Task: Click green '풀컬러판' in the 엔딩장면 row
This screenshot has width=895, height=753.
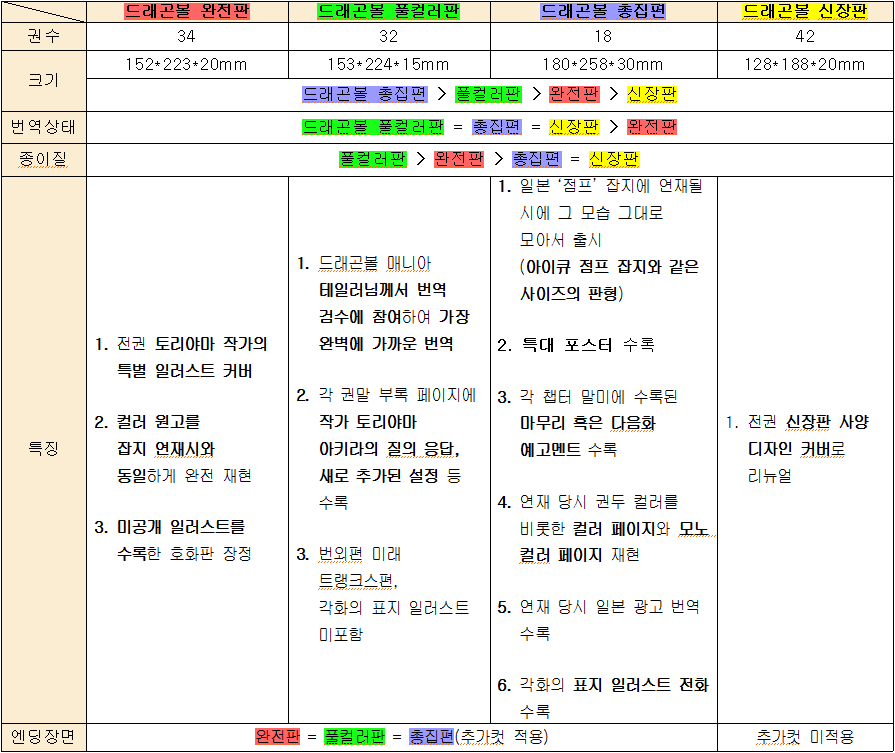Action: click(x=354, y=736)
